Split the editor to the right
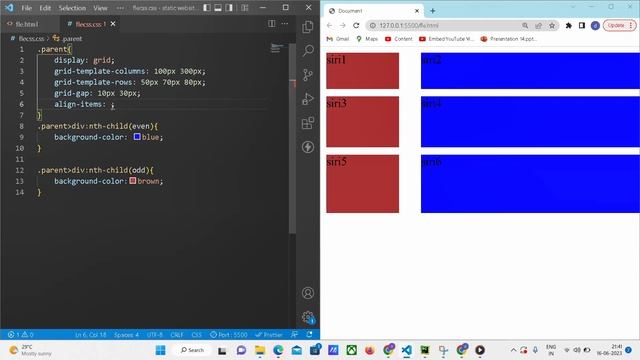 point(271,24)
